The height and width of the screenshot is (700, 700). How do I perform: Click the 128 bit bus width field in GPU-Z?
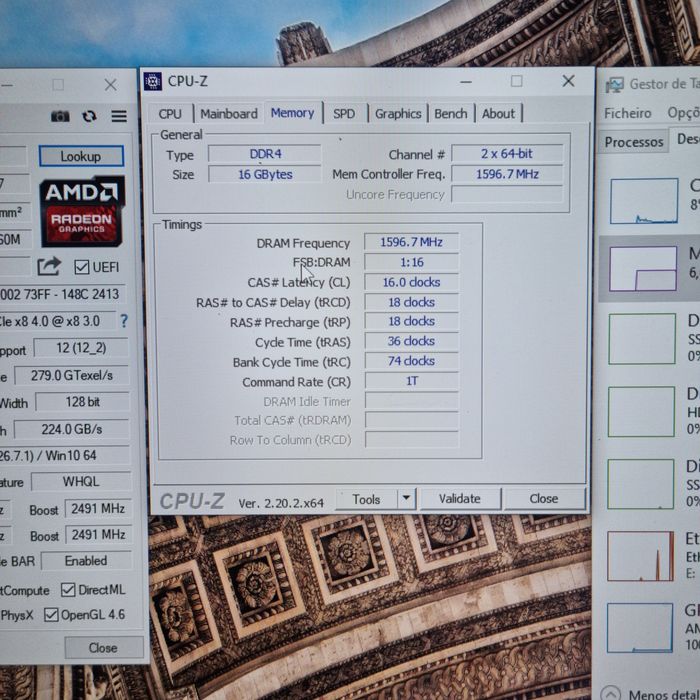[x=83, y=402]
